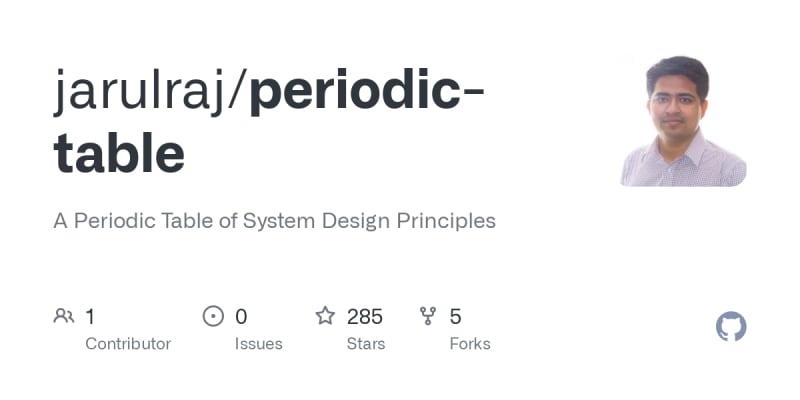The image size is (800, 400).
Task: Select the "Forks" label
Action: click(470, 344)
